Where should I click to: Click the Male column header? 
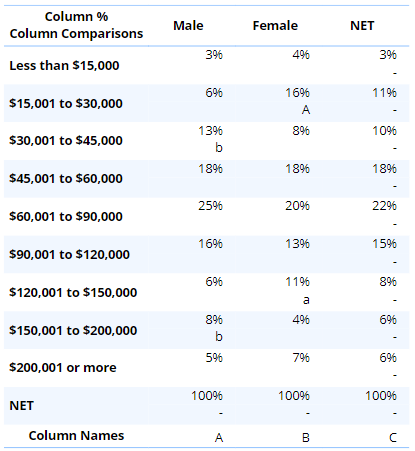[188, 26]
